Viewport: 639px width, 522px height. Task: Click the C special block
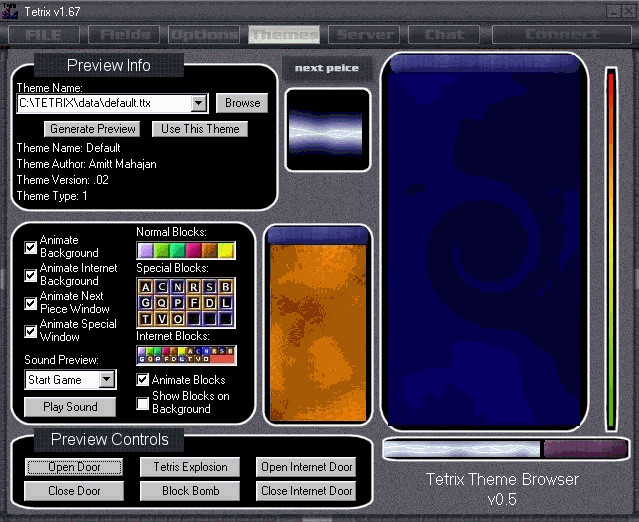point(162,287)
